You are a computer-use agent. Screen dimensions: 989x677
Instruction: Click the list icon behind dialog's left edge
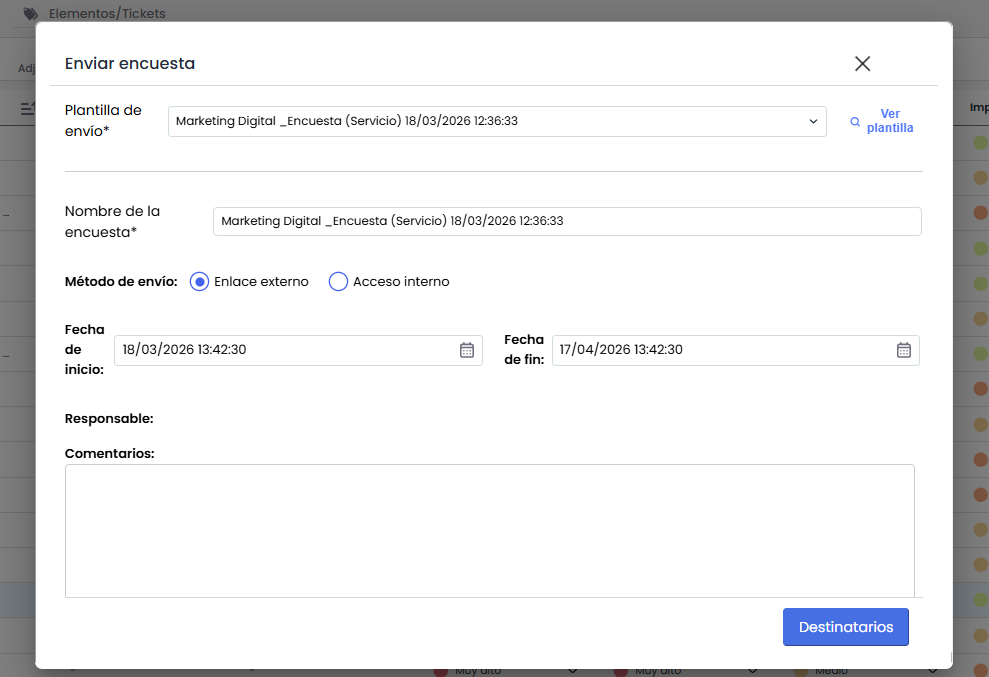point(27,107)
